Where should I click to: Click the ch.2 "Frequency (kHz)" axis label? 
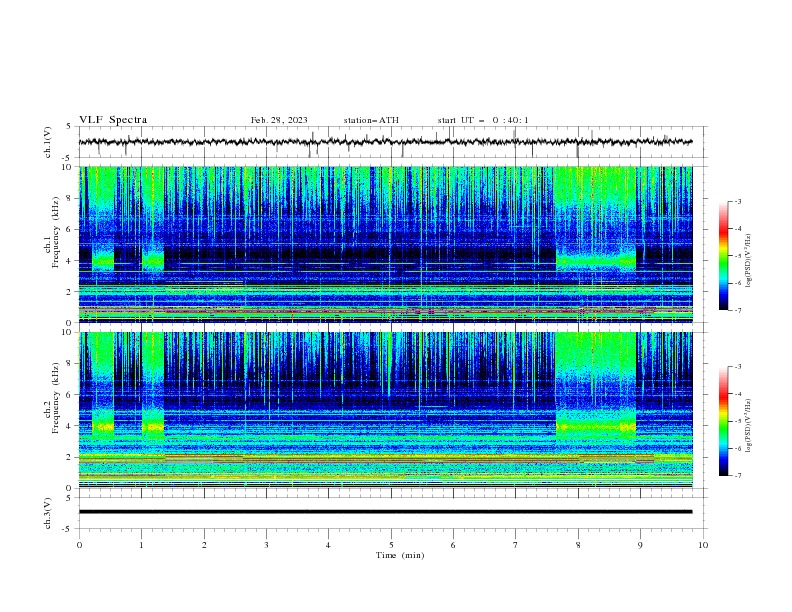55,398
